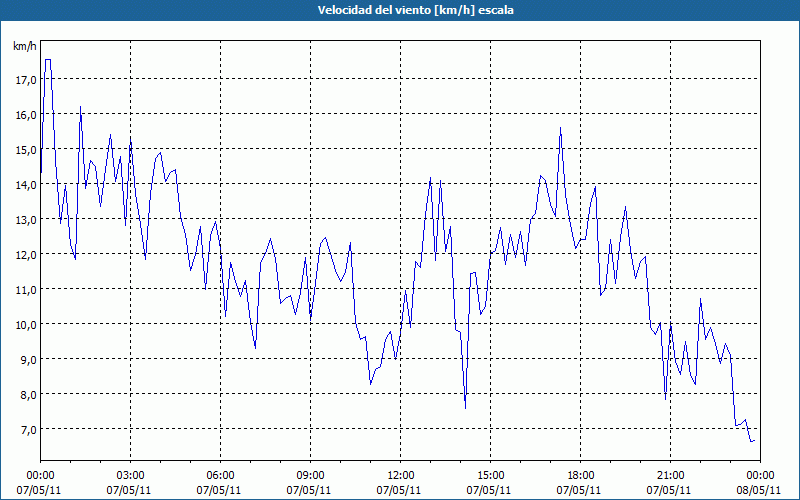Click the '09:00' time label
The width and height of the screenshot is (800, 500).
(x=310, y=476)
